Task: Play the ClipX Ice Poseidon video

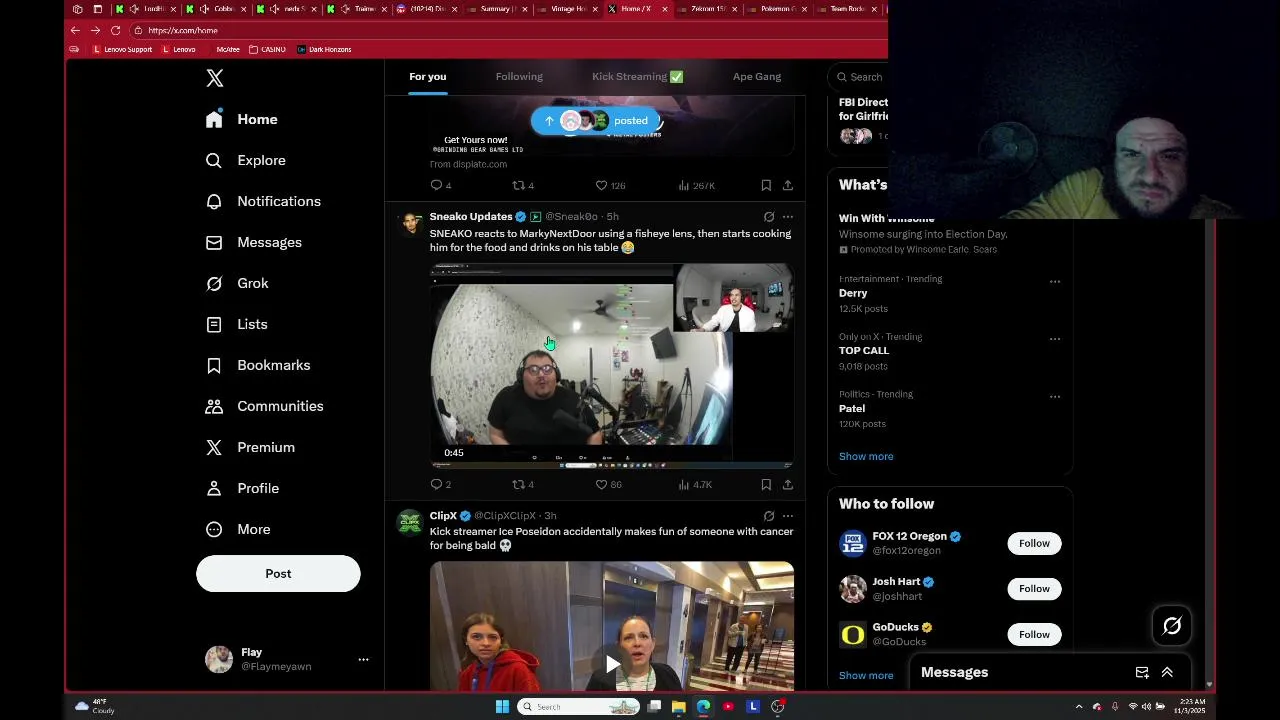Action: pyautogui.click(x=612, y=663)
